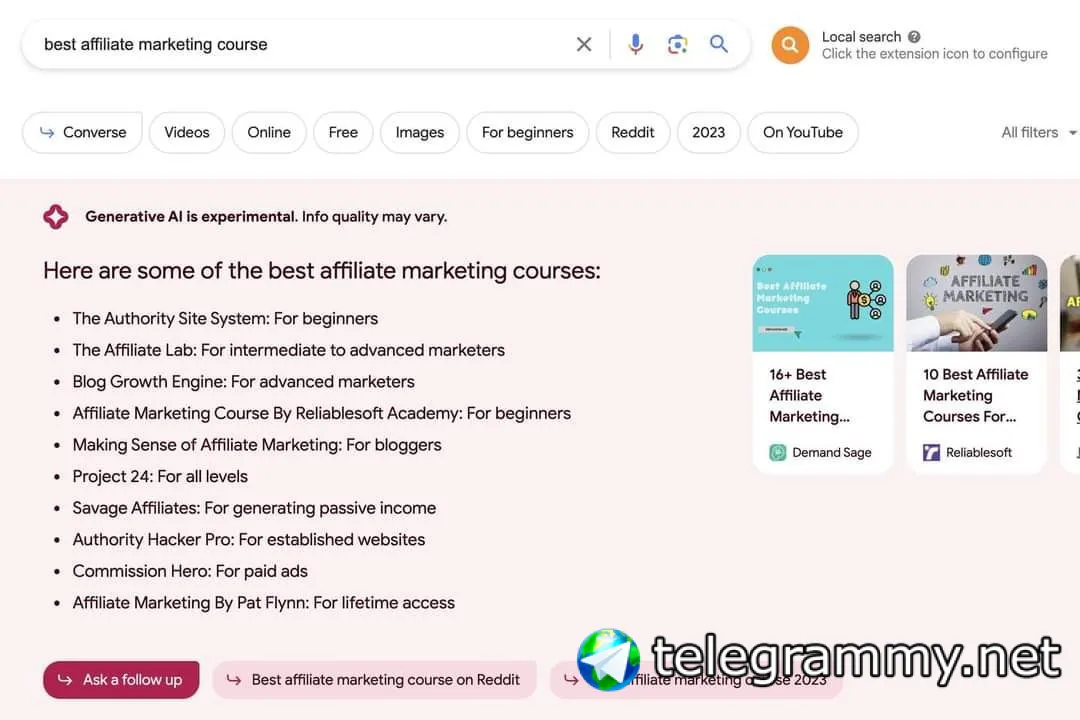Click the Ask a follow up button
Viewport: 1080px width, 720px height.
[121, 680]
